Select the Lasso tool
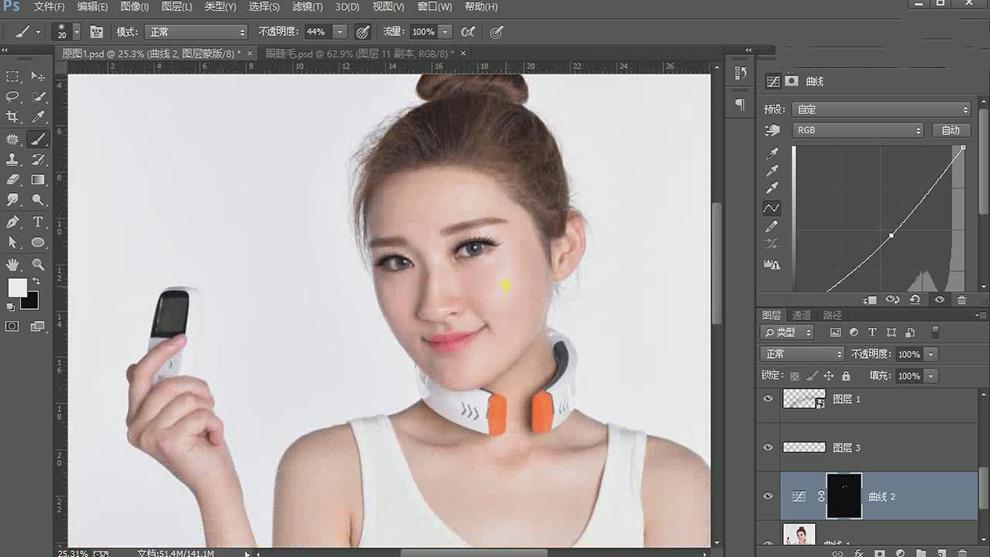The image size is (990, 557). pos(13,97)
